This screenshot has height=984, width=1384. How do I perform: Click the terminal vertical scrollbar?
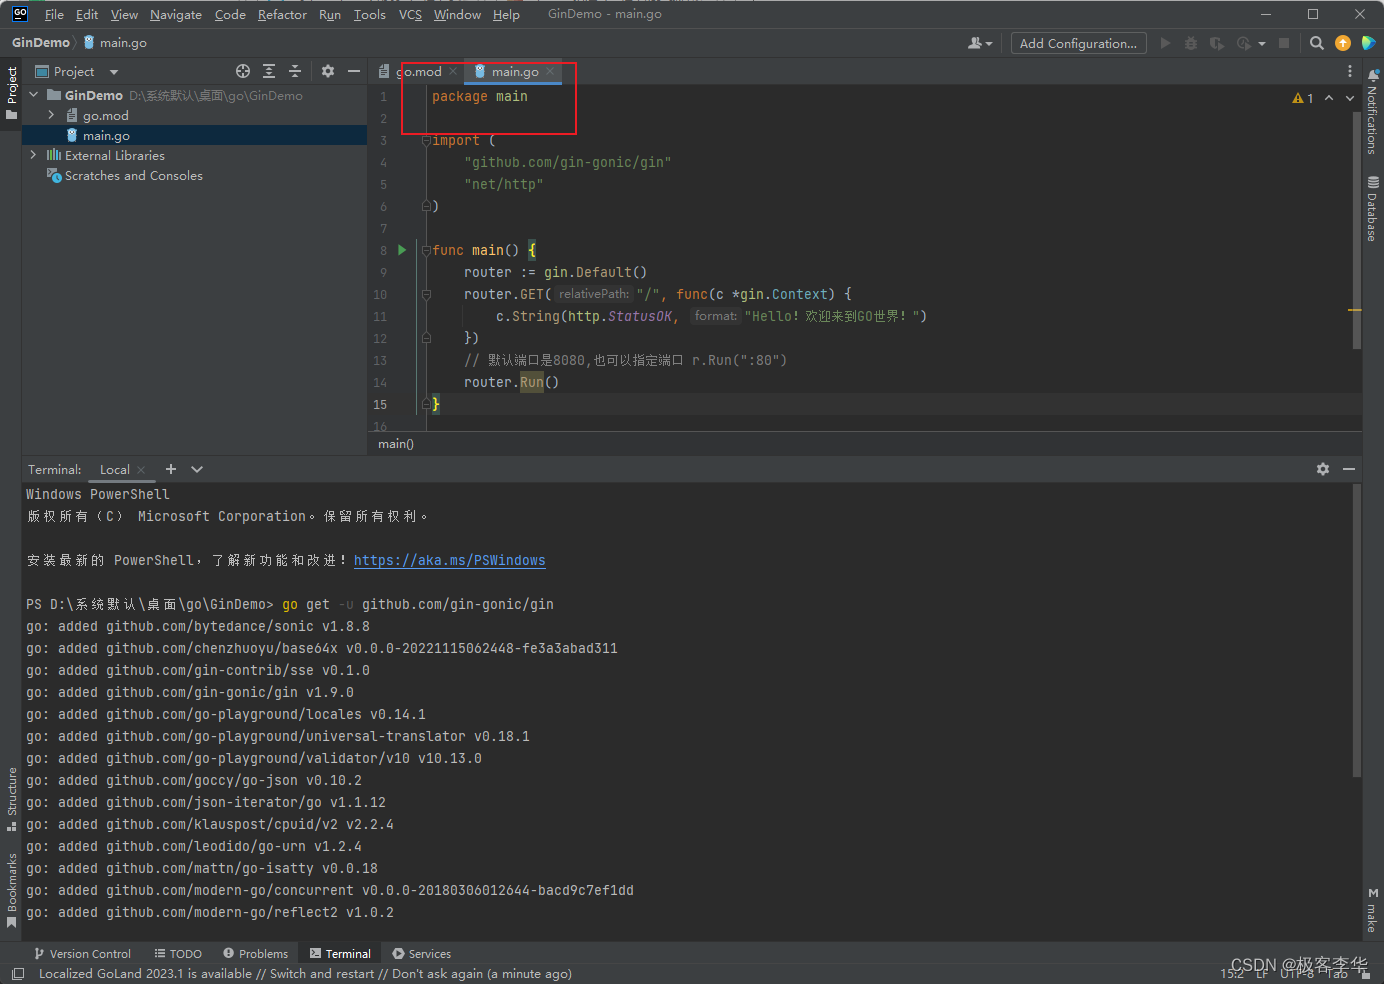1356,630
